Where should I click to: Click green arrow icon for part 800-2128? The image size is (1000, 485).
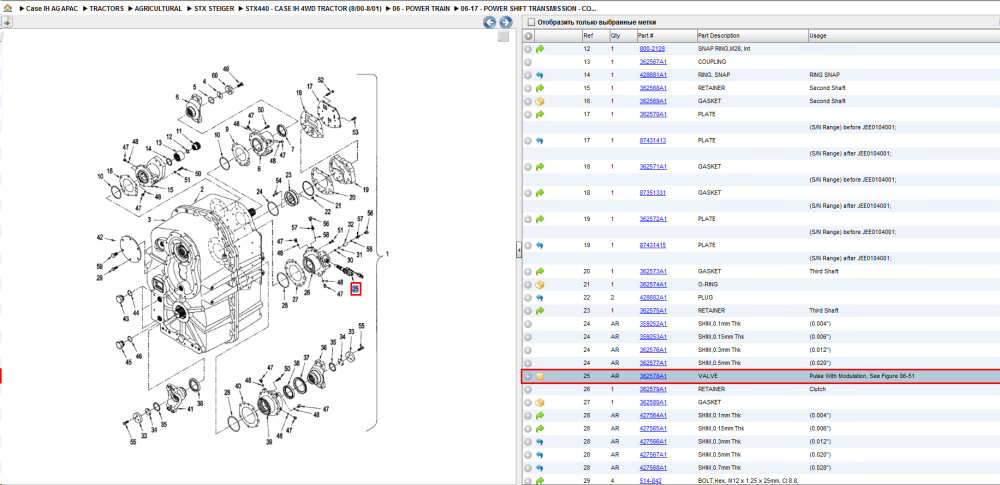[x=540, y=48]
